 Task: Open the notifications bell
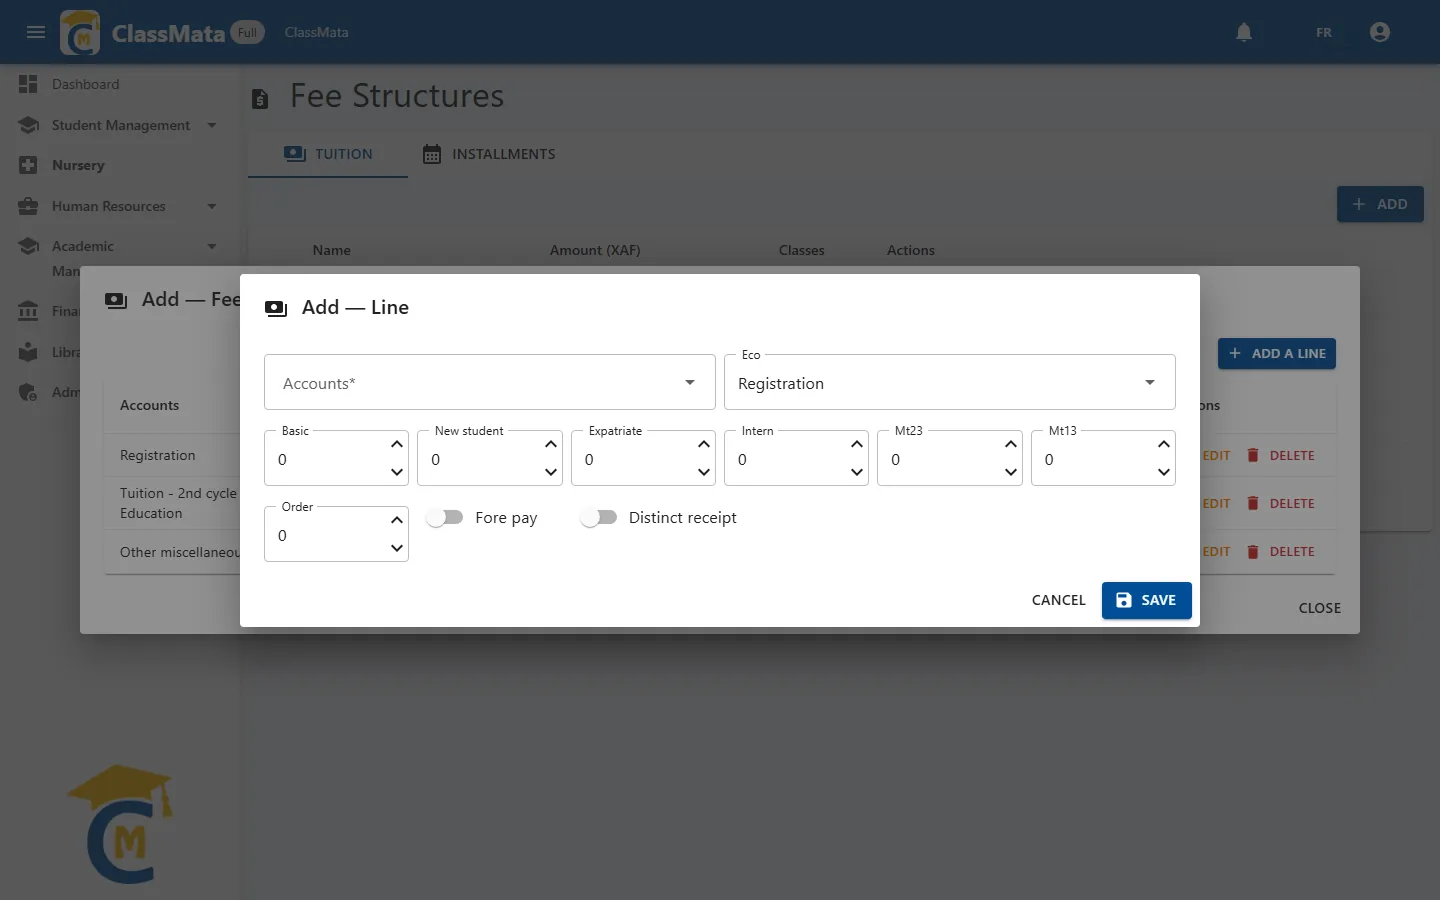(1244, 32)
